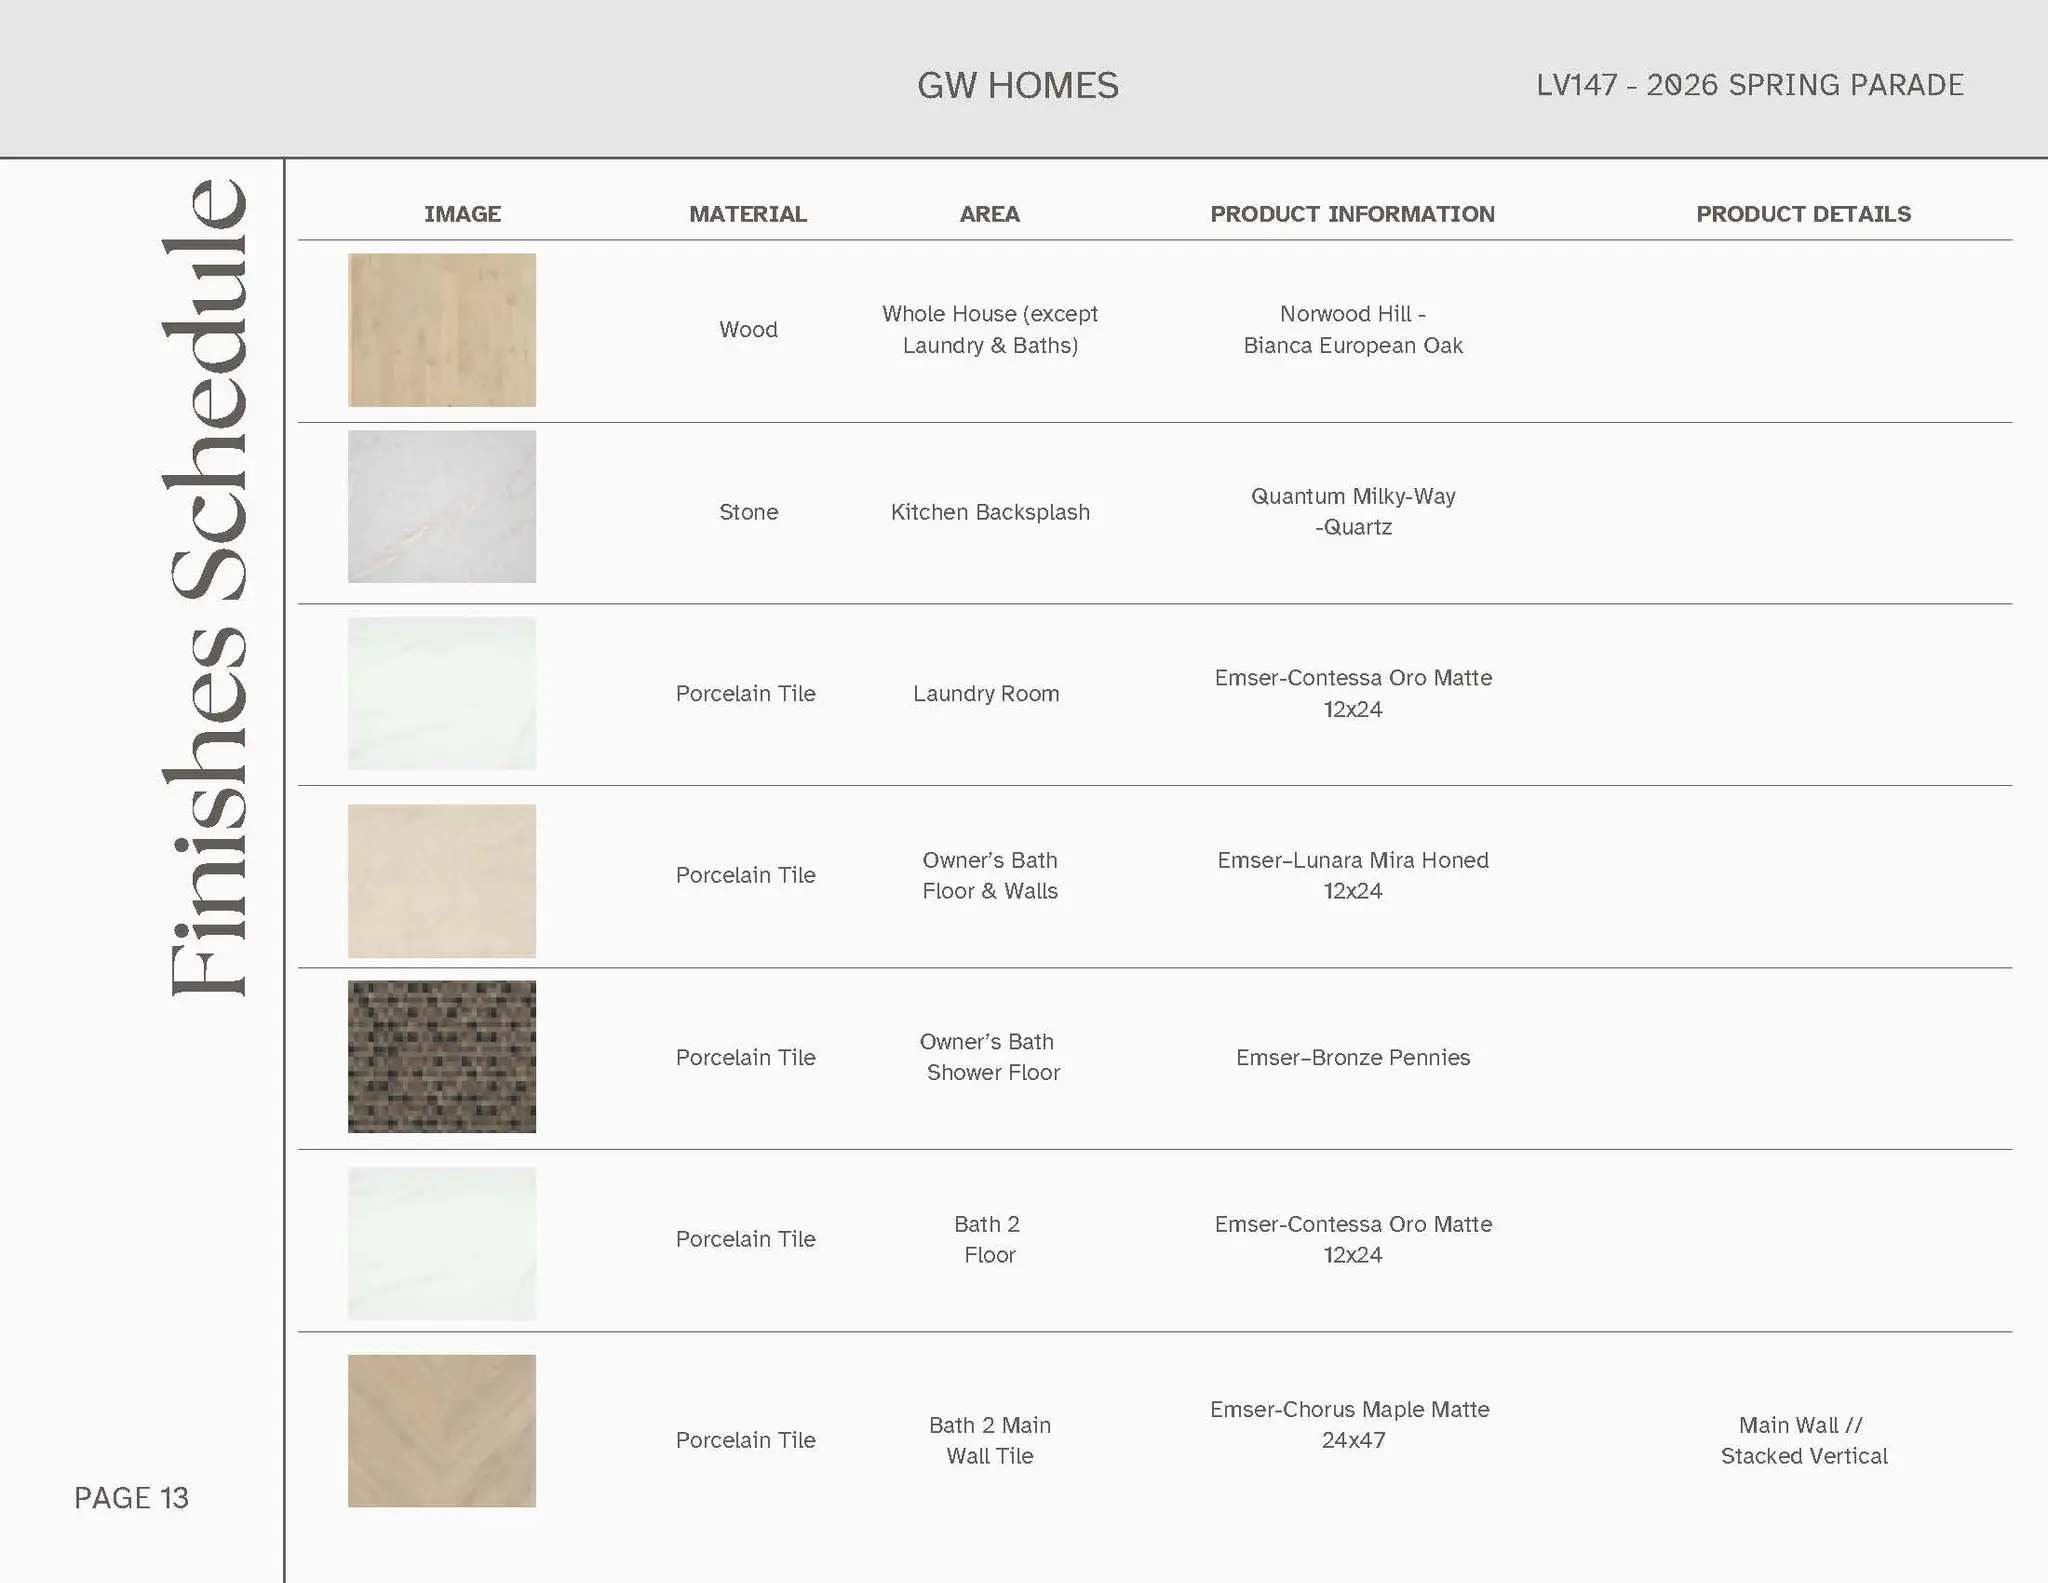Click the AREA column header

(x=989, y=214)
